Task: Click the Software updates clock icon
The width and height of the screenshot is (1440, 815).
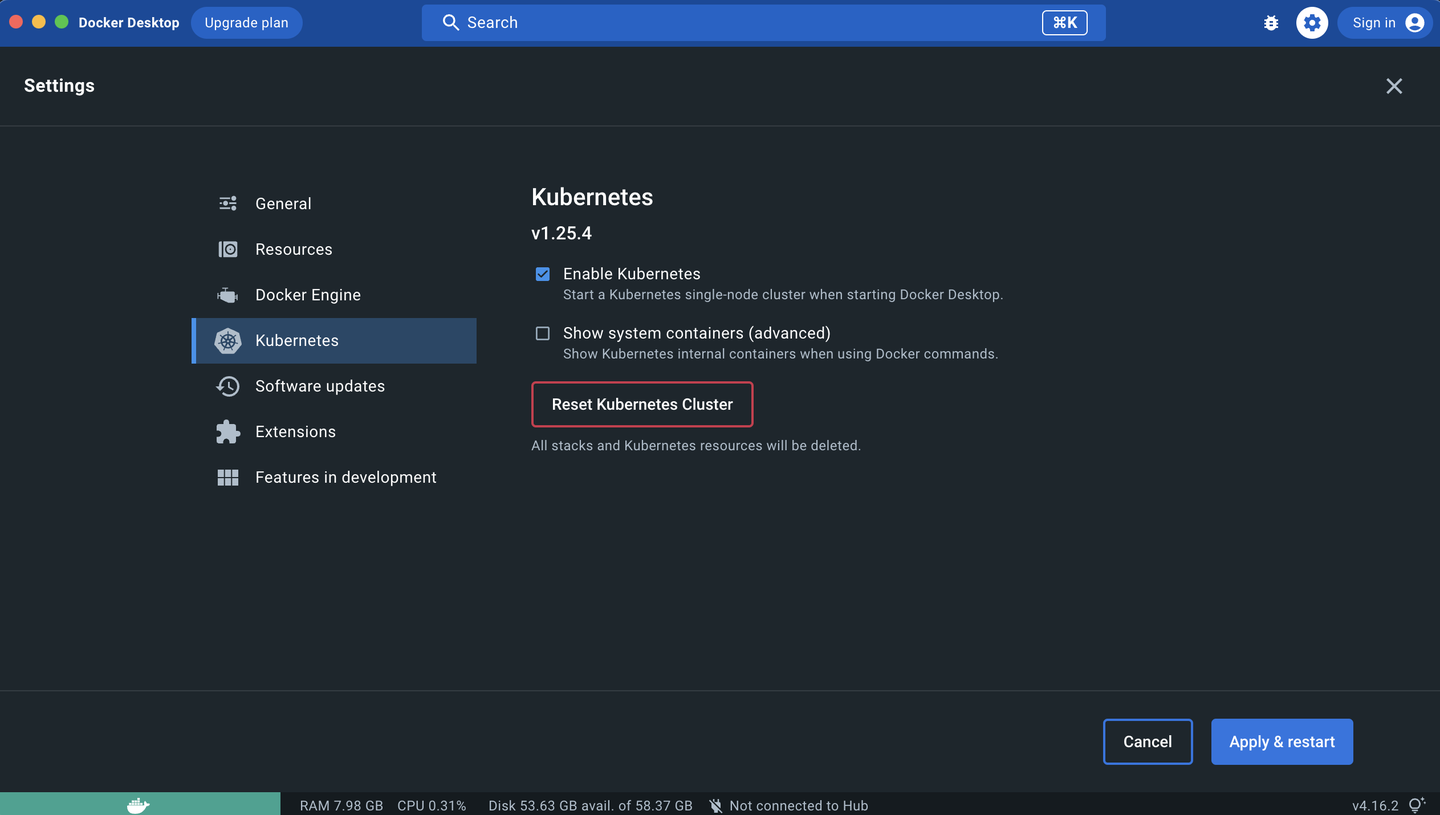Action: click(x=228, y=386)
